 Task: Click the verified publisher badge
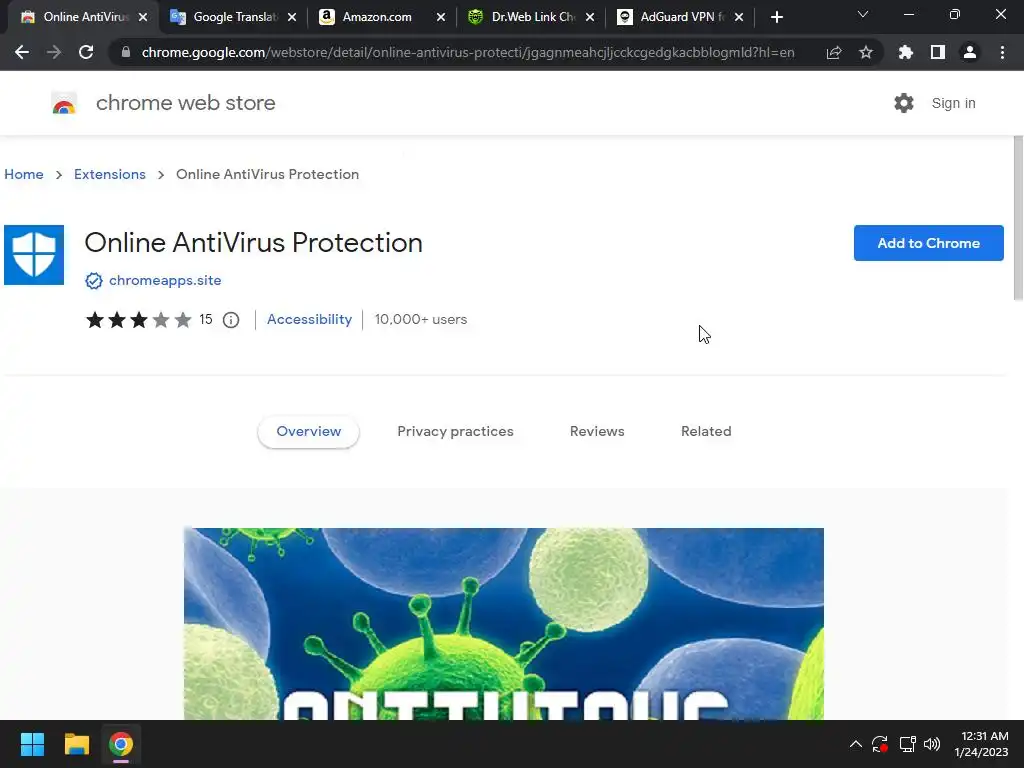click(x=93, y=281)
